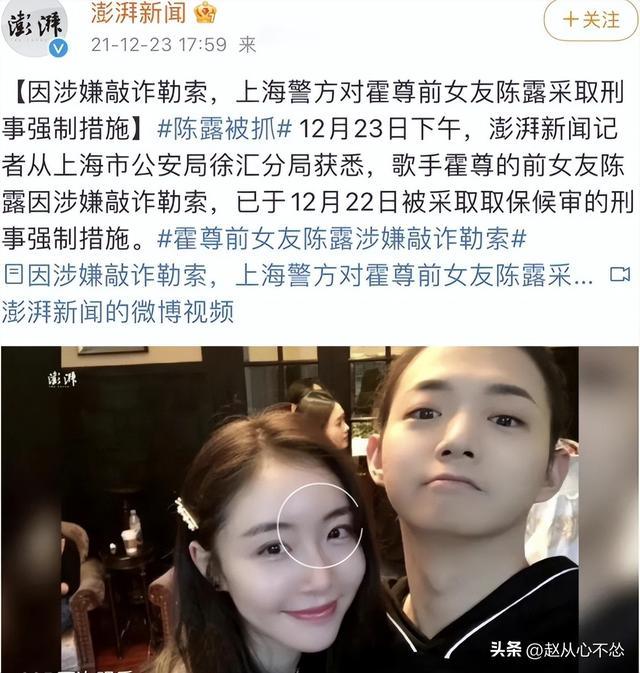Open The Paper's profile avatar
The height and width of the screenshot is (673, 640).
pyautogui.click(x=33, y=28)
